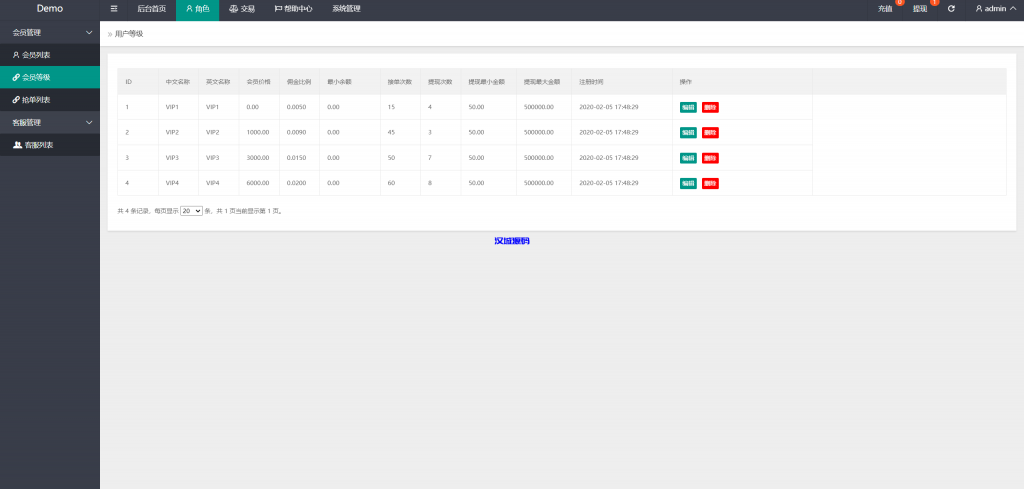Screen dimensions: 1024x489
Task: Switch to the 交易 top tab
Action: [242, 8]
